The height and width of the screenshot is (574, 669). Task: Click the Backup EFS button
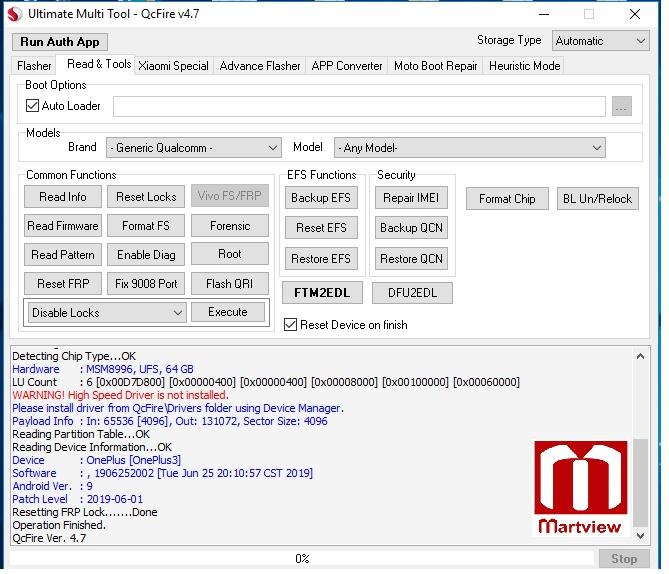[321, 198]
